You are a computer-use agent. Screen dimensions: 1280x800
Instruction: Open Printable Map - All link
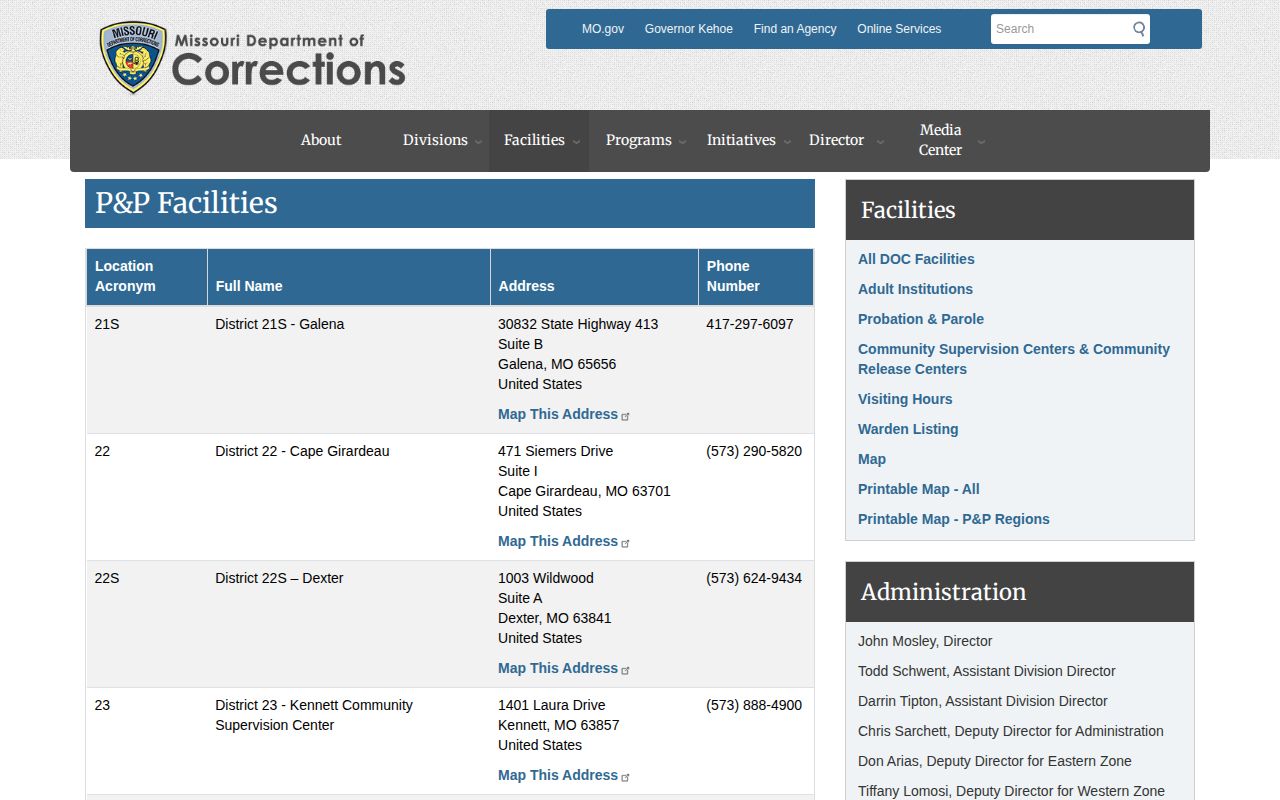point(919,489)
